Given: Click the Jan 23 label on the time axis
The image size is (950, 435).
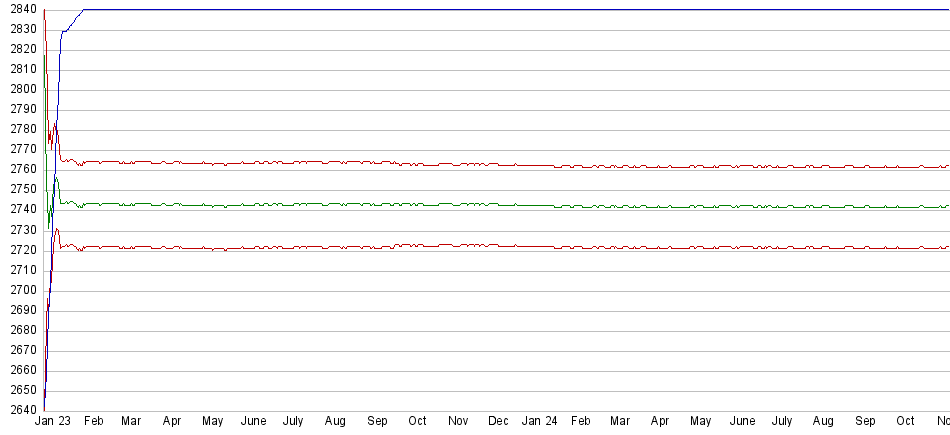Looking at the screenshot, I should [x=53, y=422].
